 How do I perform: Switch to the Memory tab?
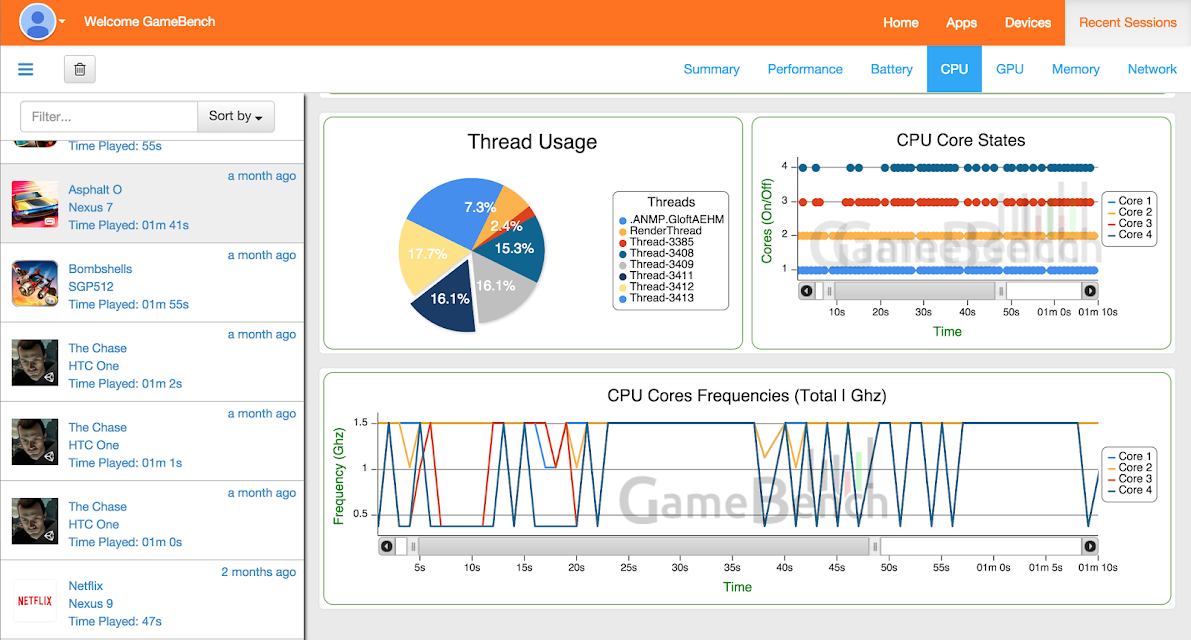[1076, 69]
